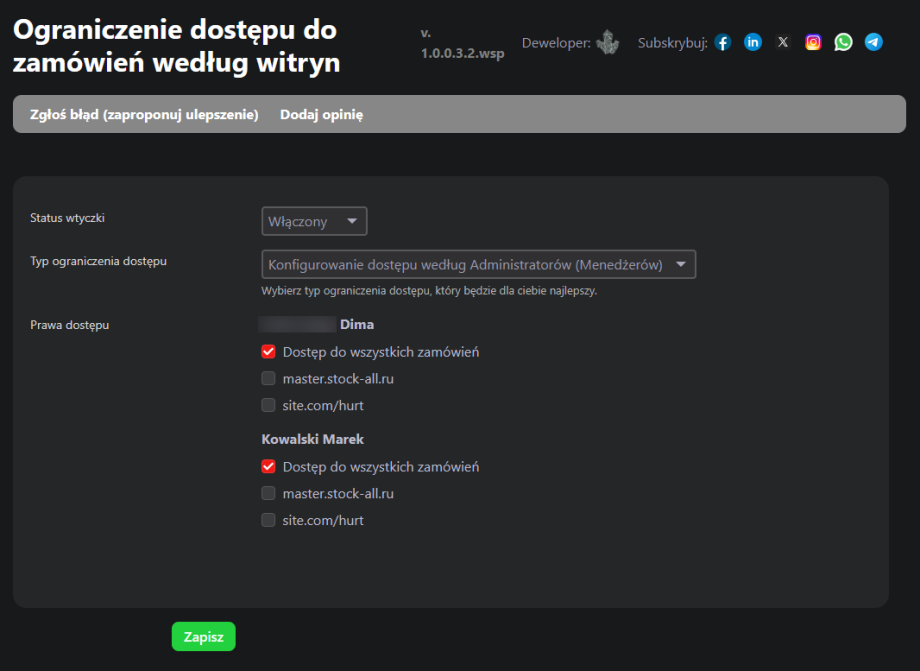Check site.com/hurt checkbox under Dima
The image size is (920, 671).
click(268, 406)
